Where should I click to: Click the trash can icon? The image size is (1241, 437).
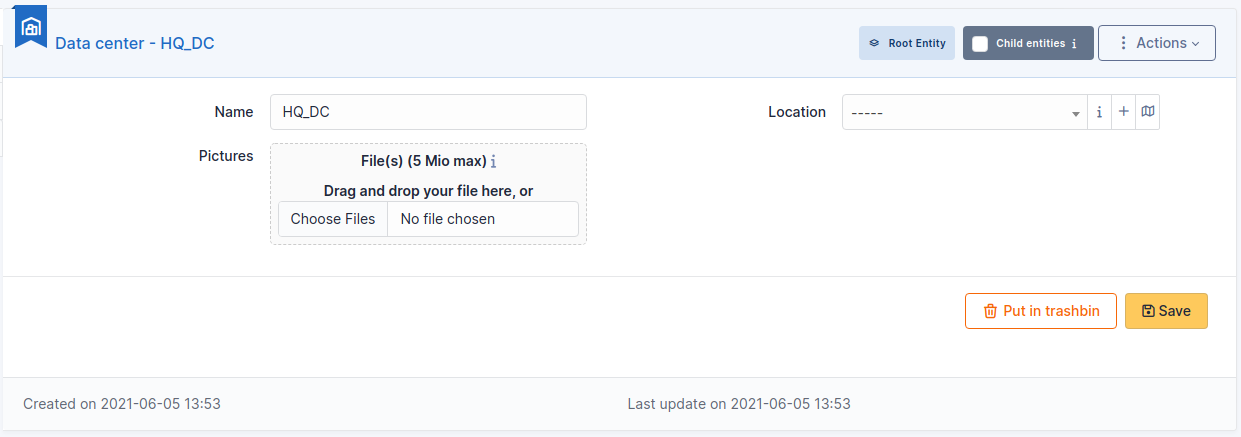990,311
